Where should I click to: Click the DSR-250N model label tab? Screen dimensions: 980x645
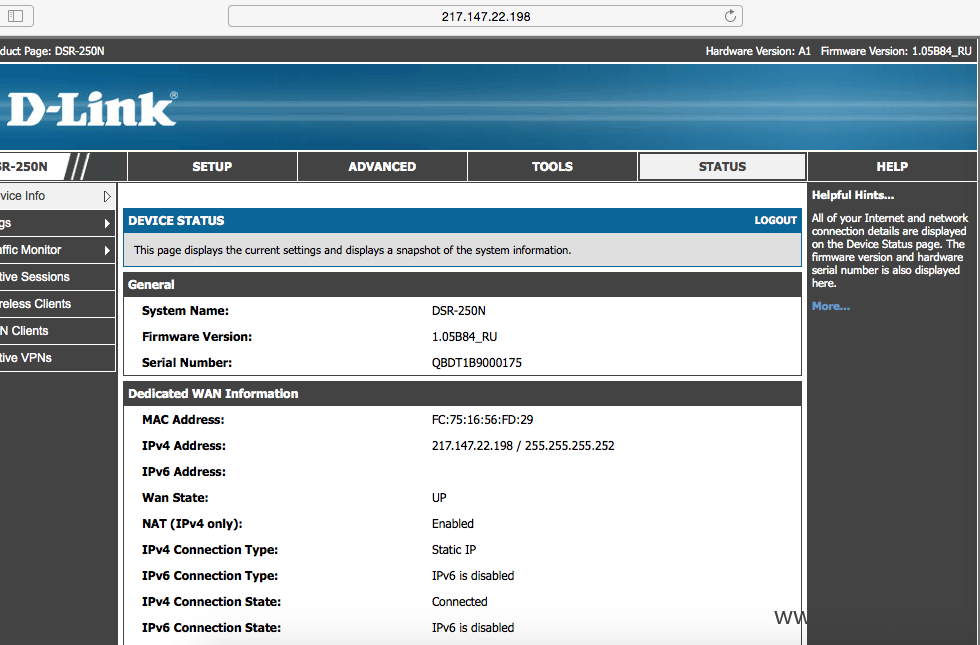click(31, 167)
